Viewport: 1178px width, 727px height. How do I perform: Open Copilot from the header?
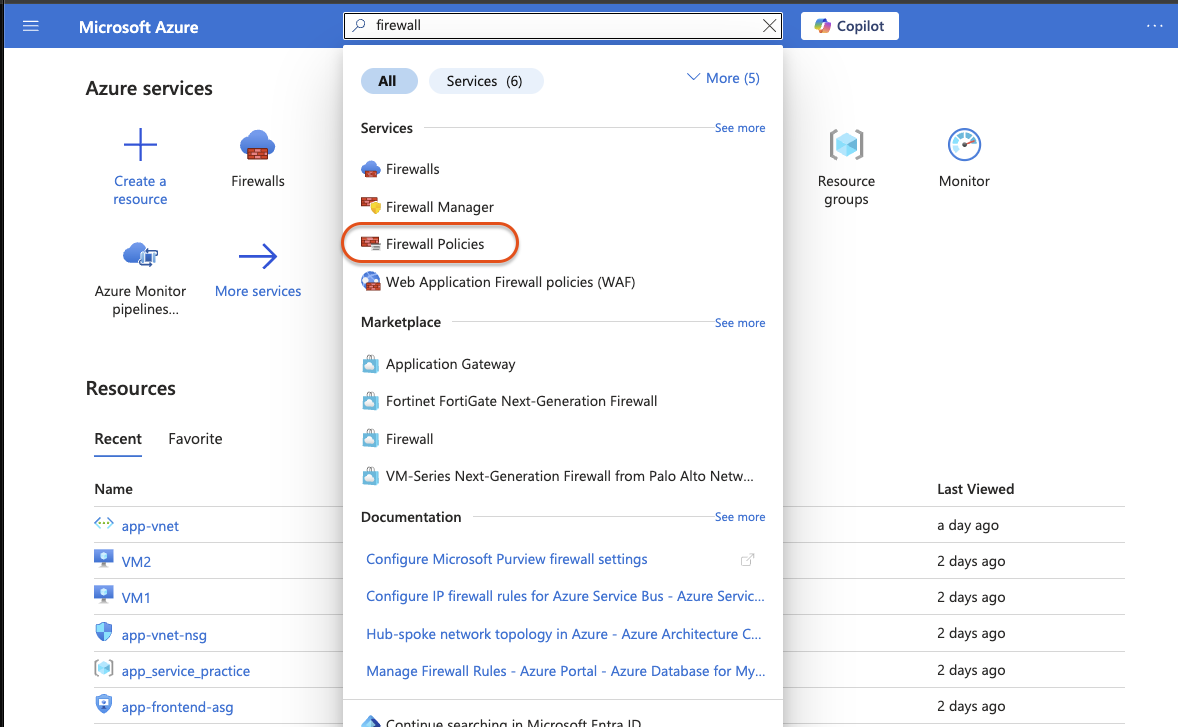click(850, 26)
